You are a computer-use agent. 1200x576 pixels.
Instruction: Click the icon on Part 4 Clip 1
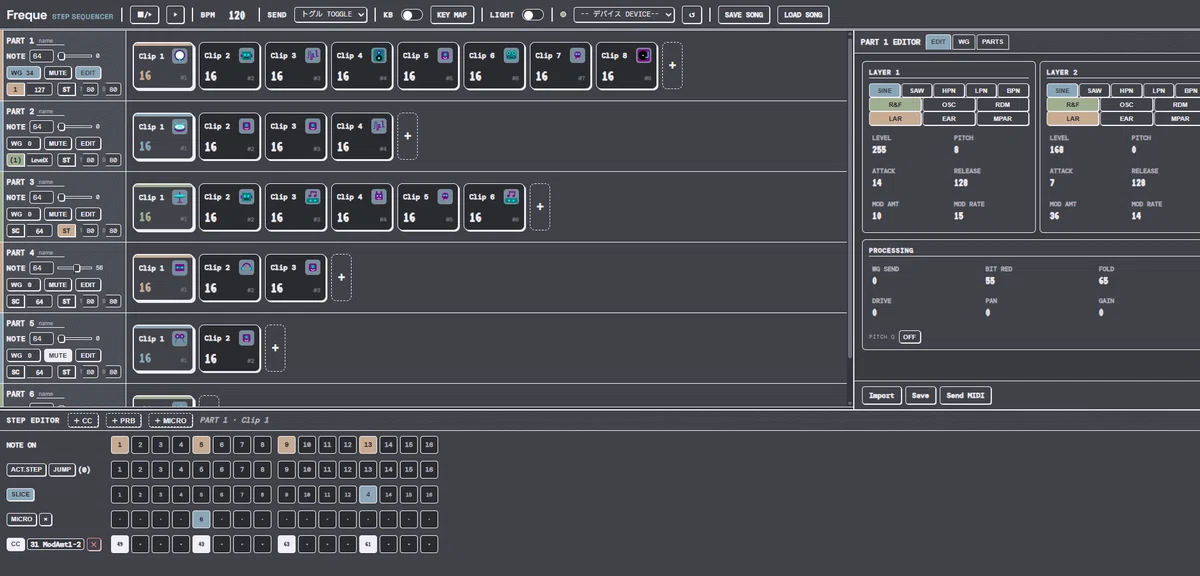pos(179,268)
